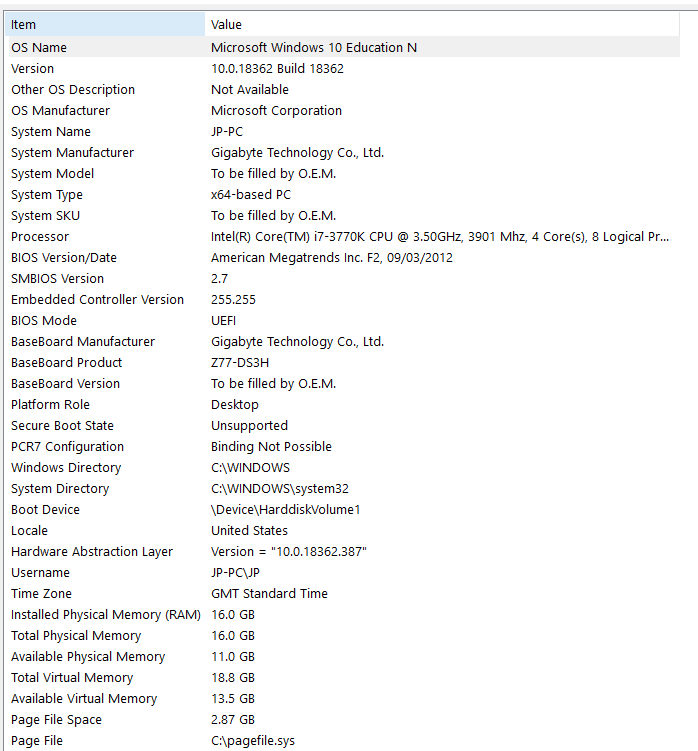Select the Total Virtual Memory row
Viewport: 698px width, 751px height.
coord(72,678)
